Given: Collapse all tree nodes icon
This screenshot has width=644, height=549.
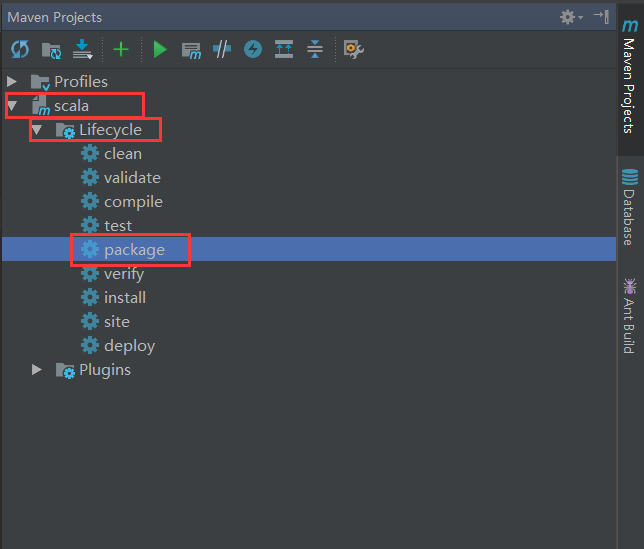Looking at the screenshot, I should (315, 49).
